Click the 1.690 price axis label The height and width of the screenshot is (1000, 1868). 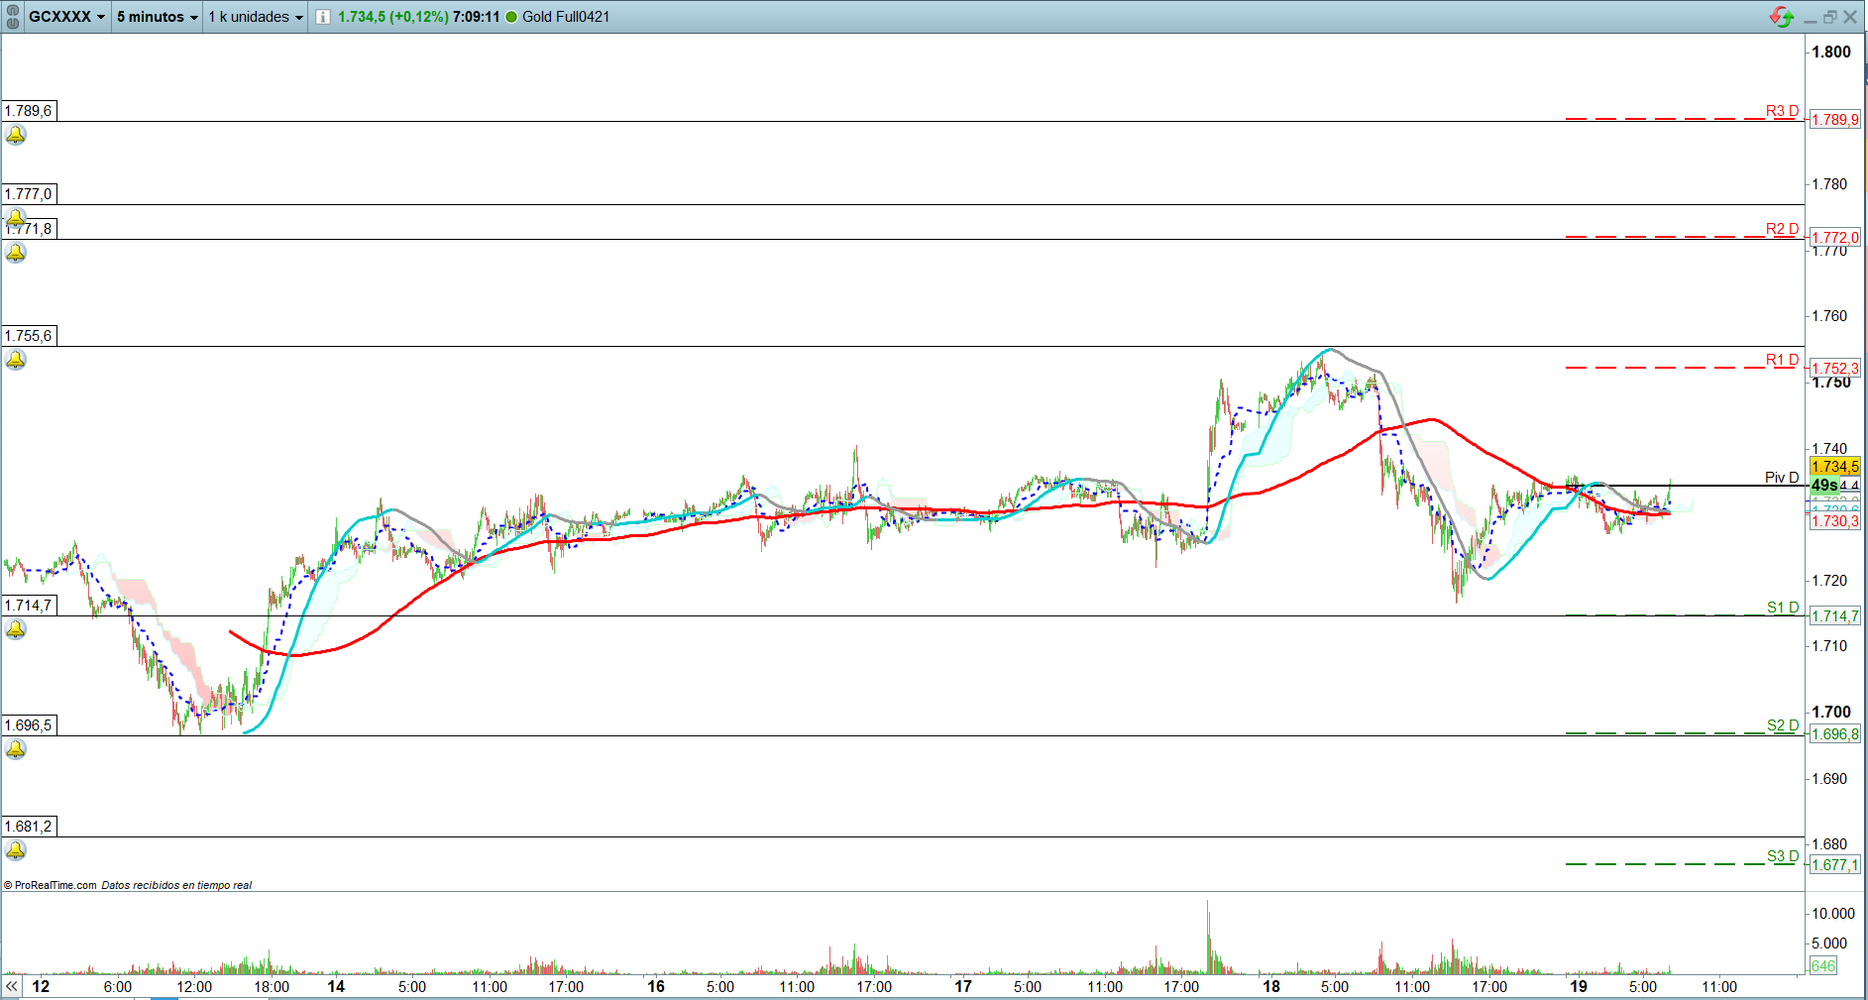click(1830, 778)
